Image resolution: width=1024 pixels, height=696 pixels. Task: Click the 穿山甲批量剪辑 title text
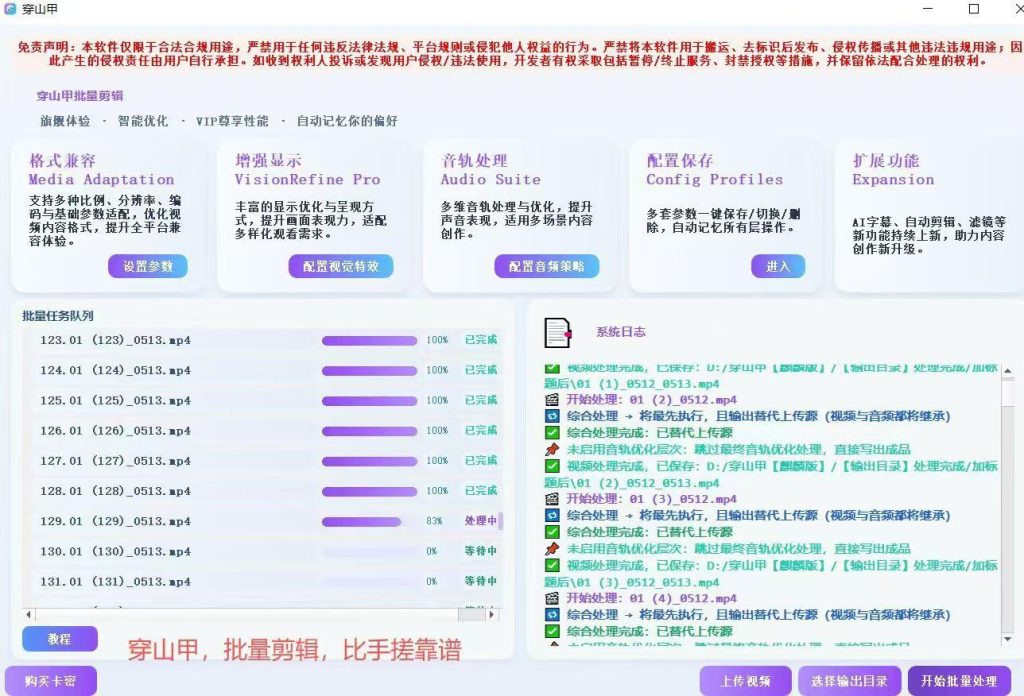[x=80, y=96]
